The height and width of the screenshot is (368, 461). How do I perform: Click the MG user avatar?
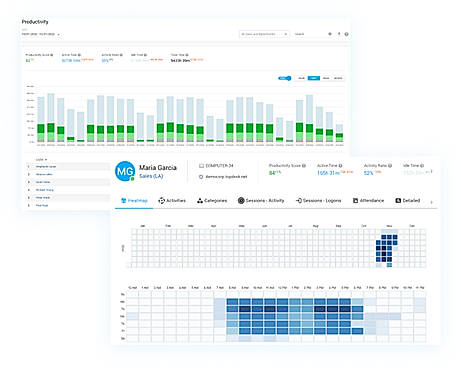coord(125,171)
